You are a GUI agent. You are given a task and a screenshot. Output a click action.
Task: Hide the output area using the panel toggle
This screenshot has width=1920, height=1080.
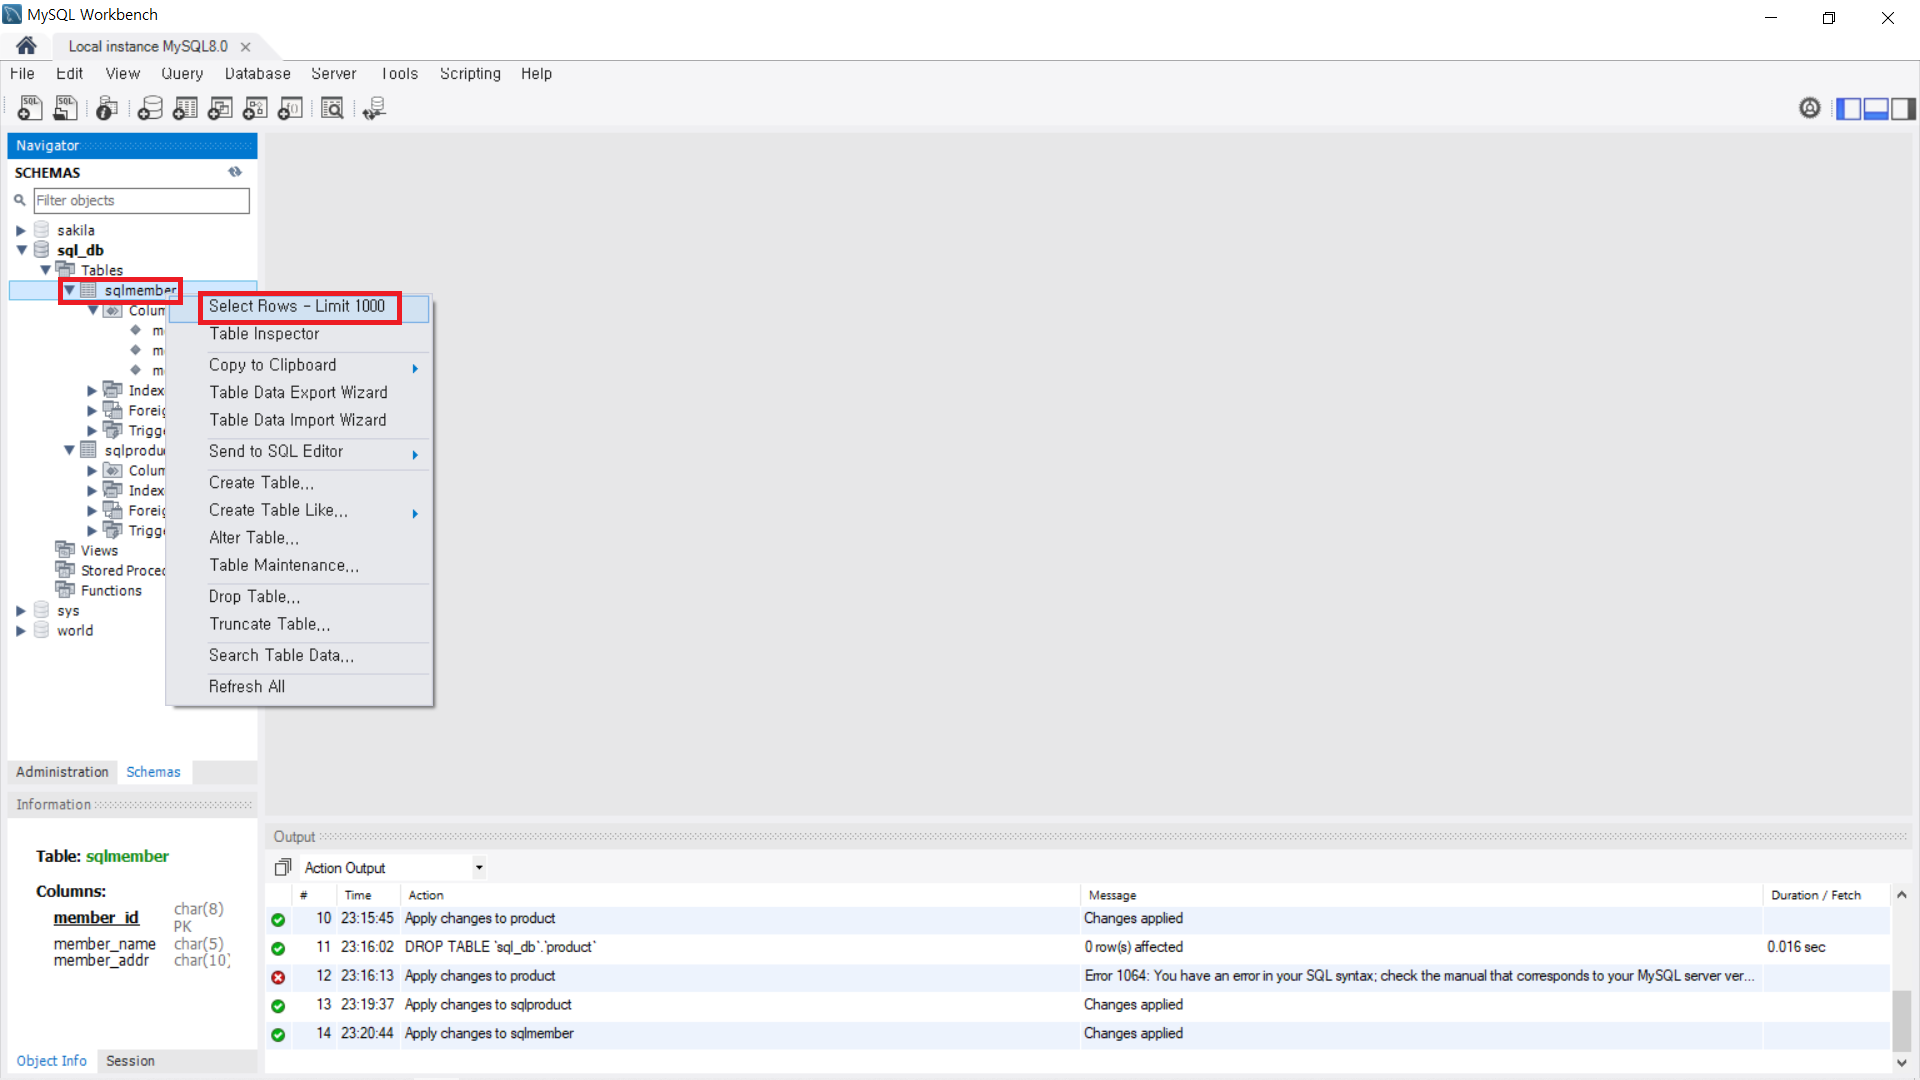pyautogui.click(x=1876, y=108)
